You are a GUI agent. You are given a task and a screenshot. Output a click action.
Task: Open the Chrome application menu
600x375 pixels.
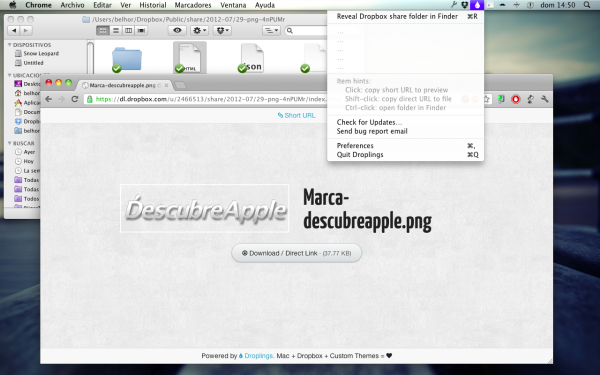tap(38, 5)
